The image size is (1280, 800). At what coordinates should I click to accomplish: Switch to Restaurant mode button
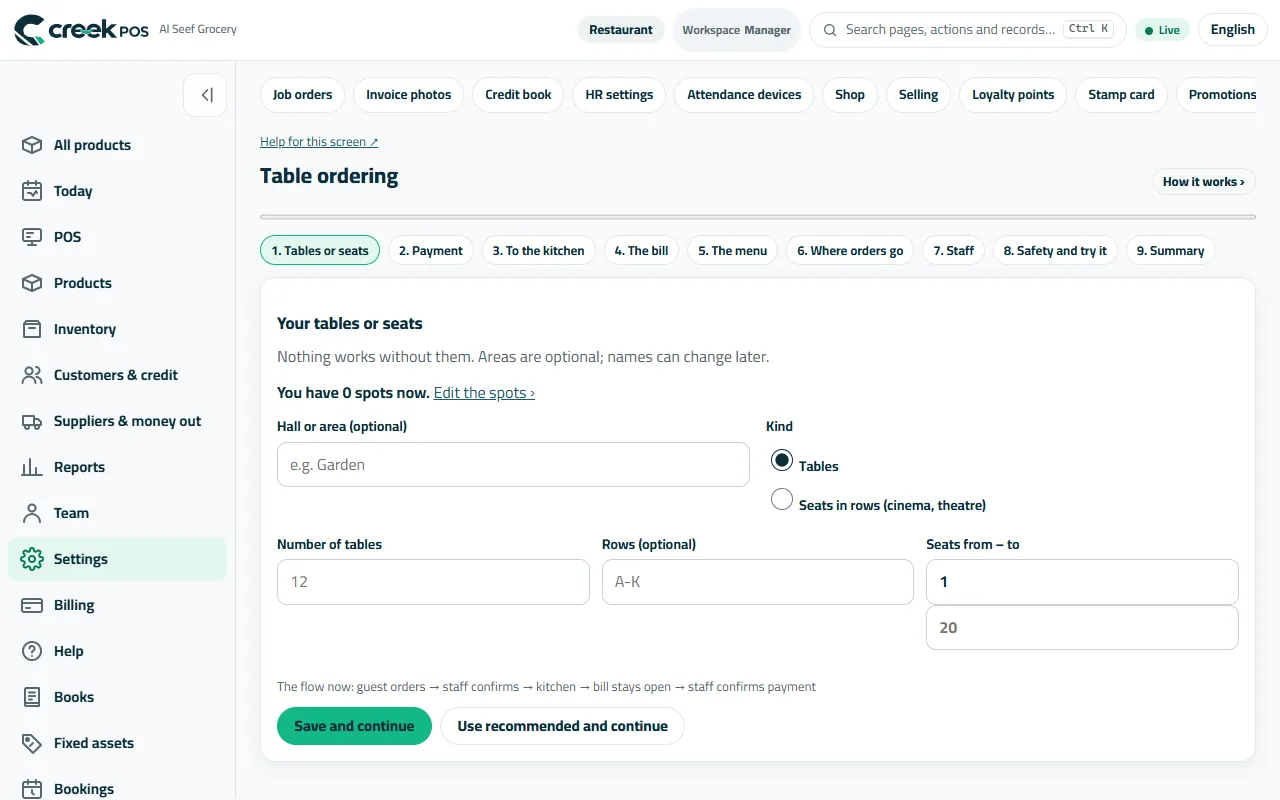pos(620,30)
